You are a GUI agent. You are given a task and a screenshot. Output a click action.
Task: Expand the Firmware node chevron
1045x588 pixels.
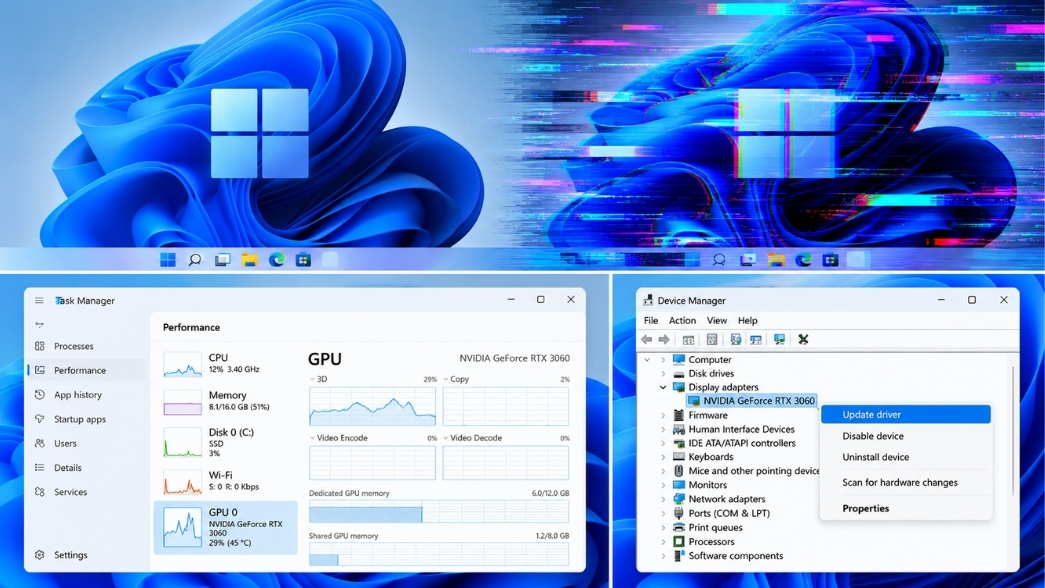pos(663,415)
